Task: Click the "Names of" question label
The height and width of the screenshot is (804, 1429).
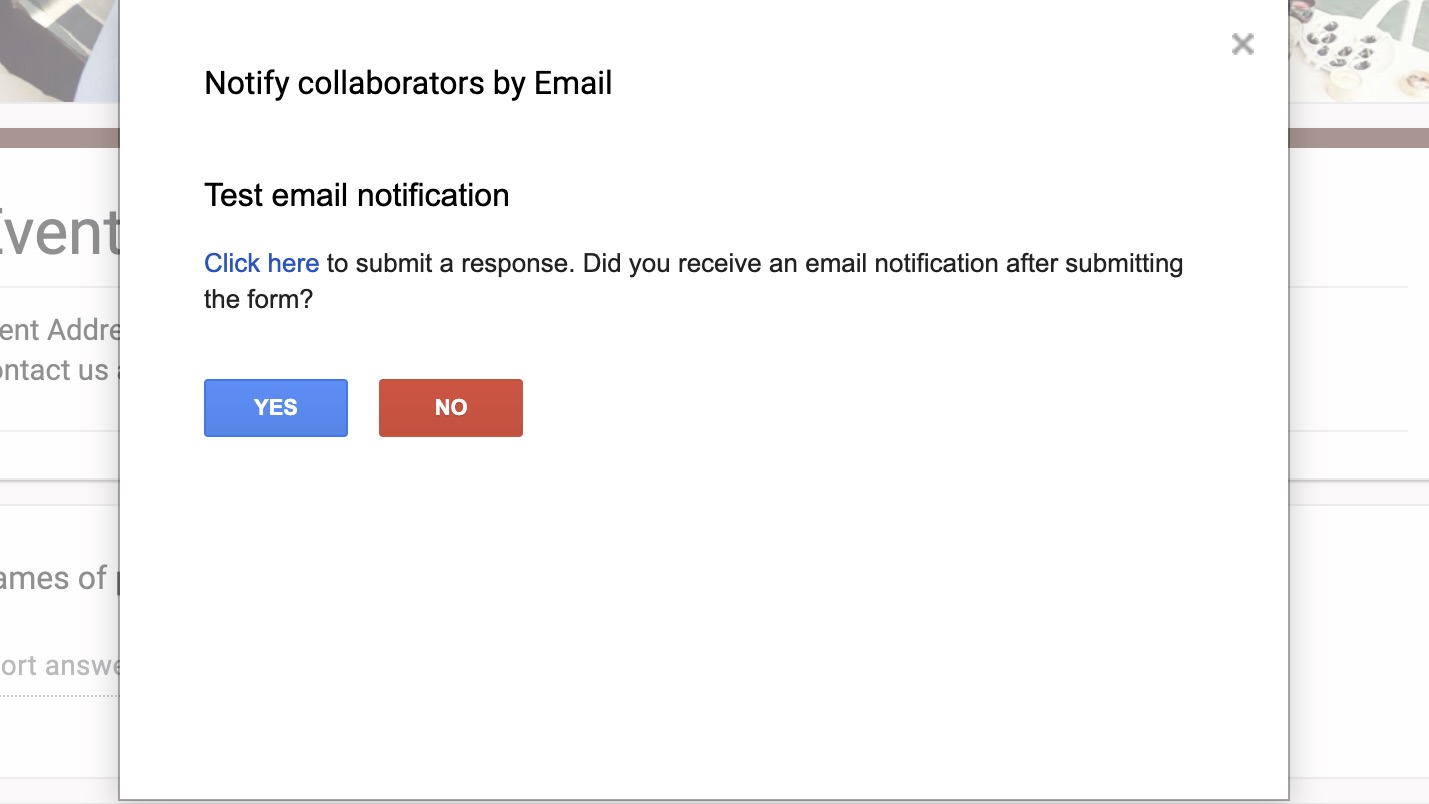Action: (54, 578)
